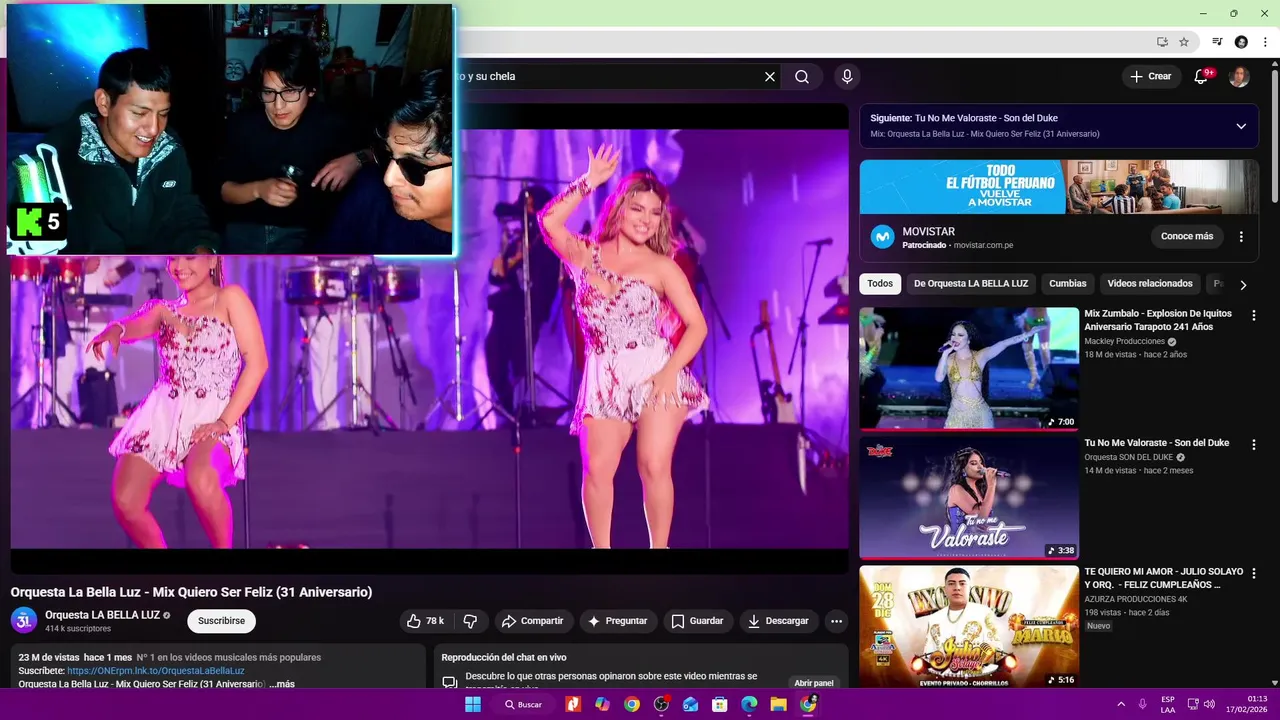
Task: Clear the YouTube search box text
Action: (x=770, y=77)
